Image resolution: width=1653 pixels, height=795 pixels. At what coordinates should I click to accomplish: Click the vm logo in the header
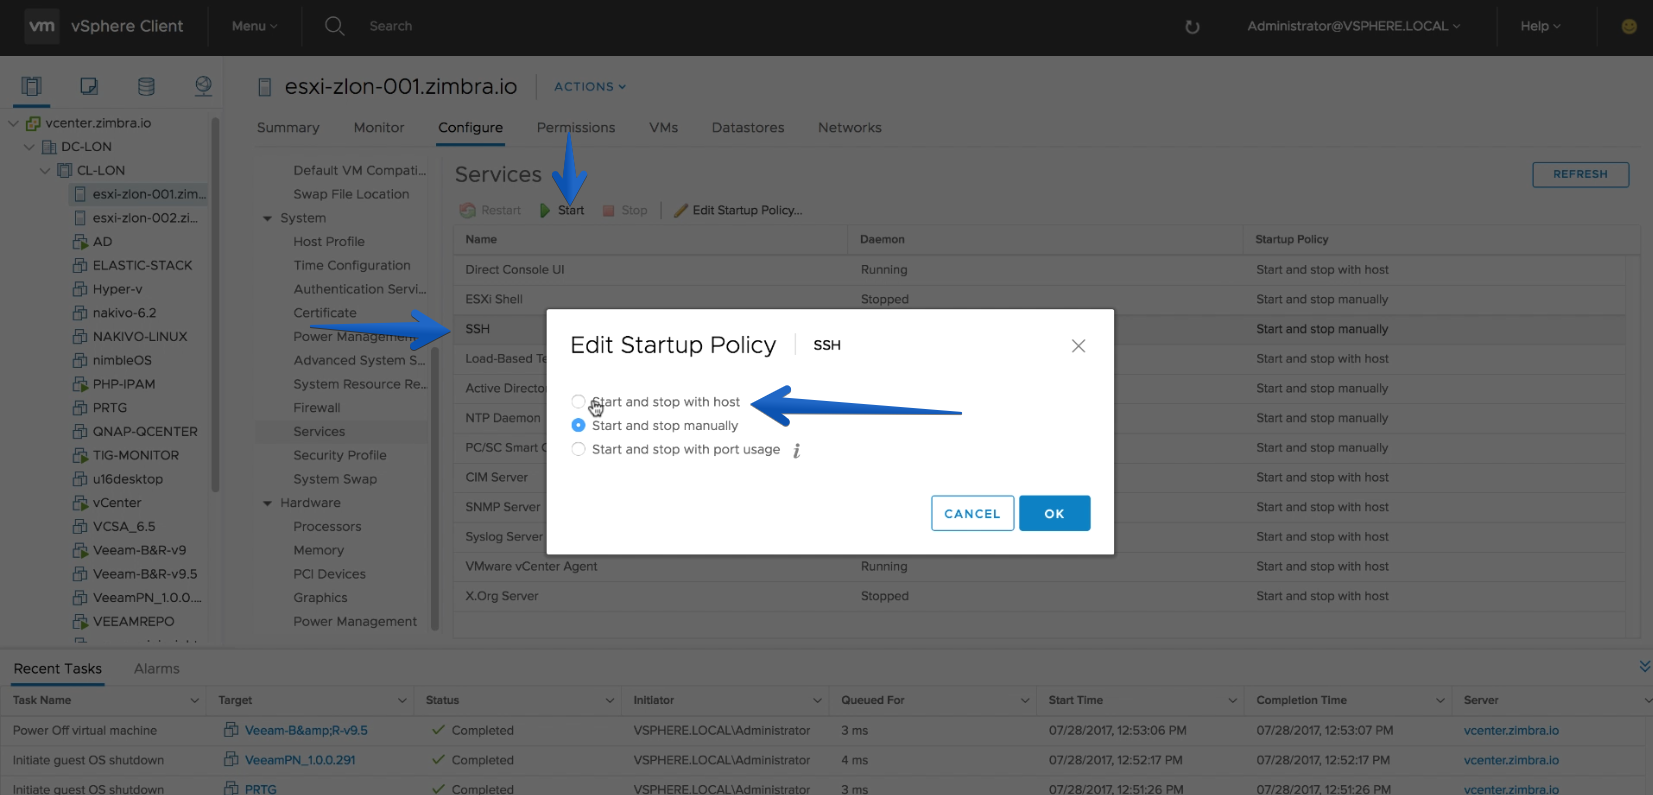42,26
